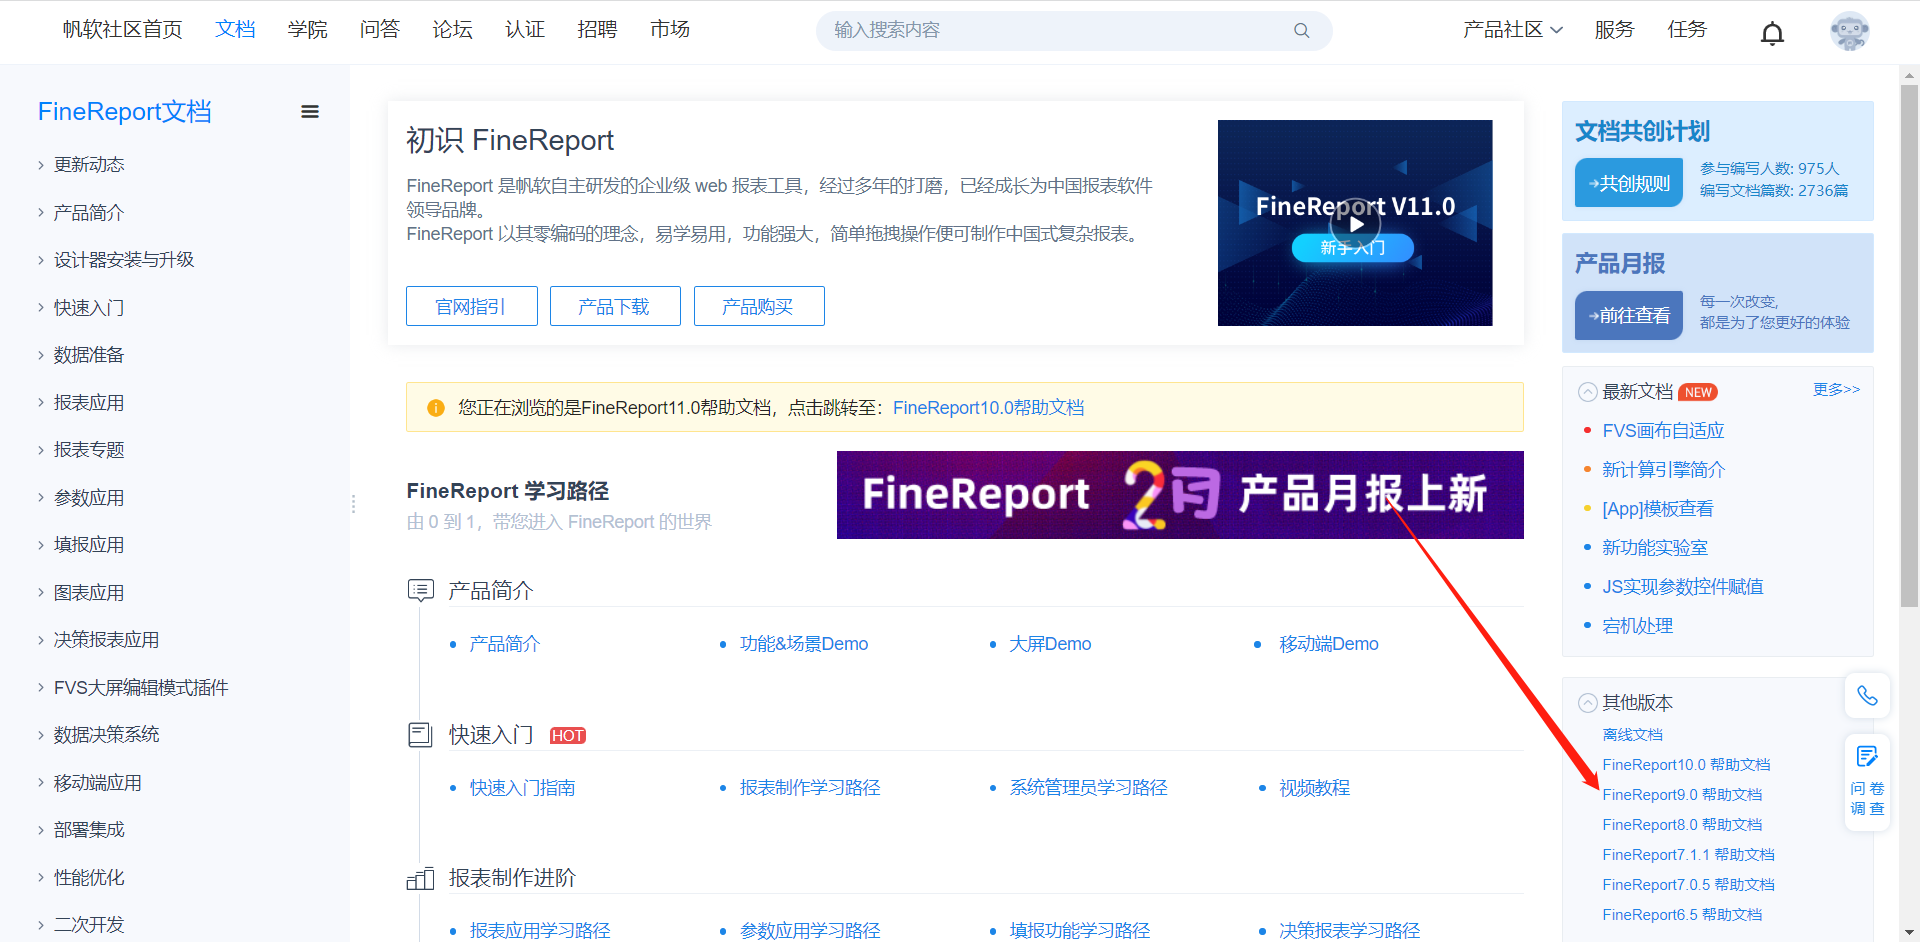The width and height of the screenshot is (1920, 942).
Task: Click the 产品月报上新 banner
Action: (x=1180, y=495)
